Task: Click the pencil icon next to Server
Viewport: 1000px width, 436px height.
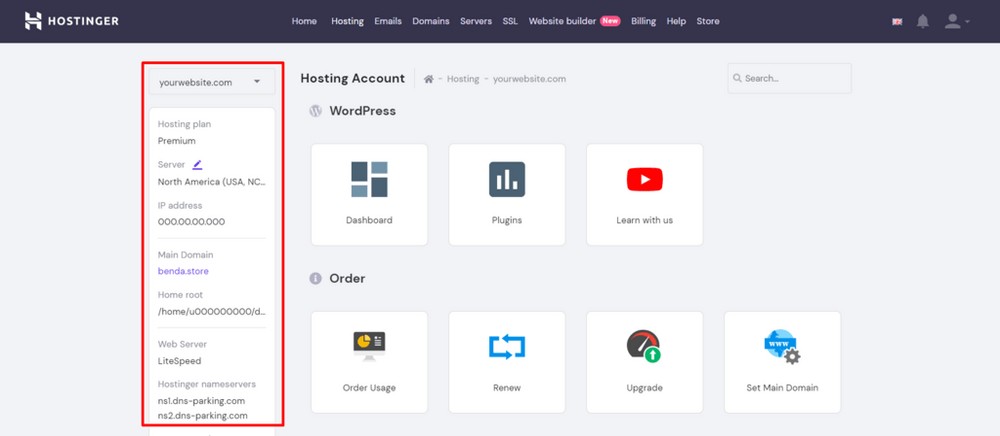Action: coord(197,164)
